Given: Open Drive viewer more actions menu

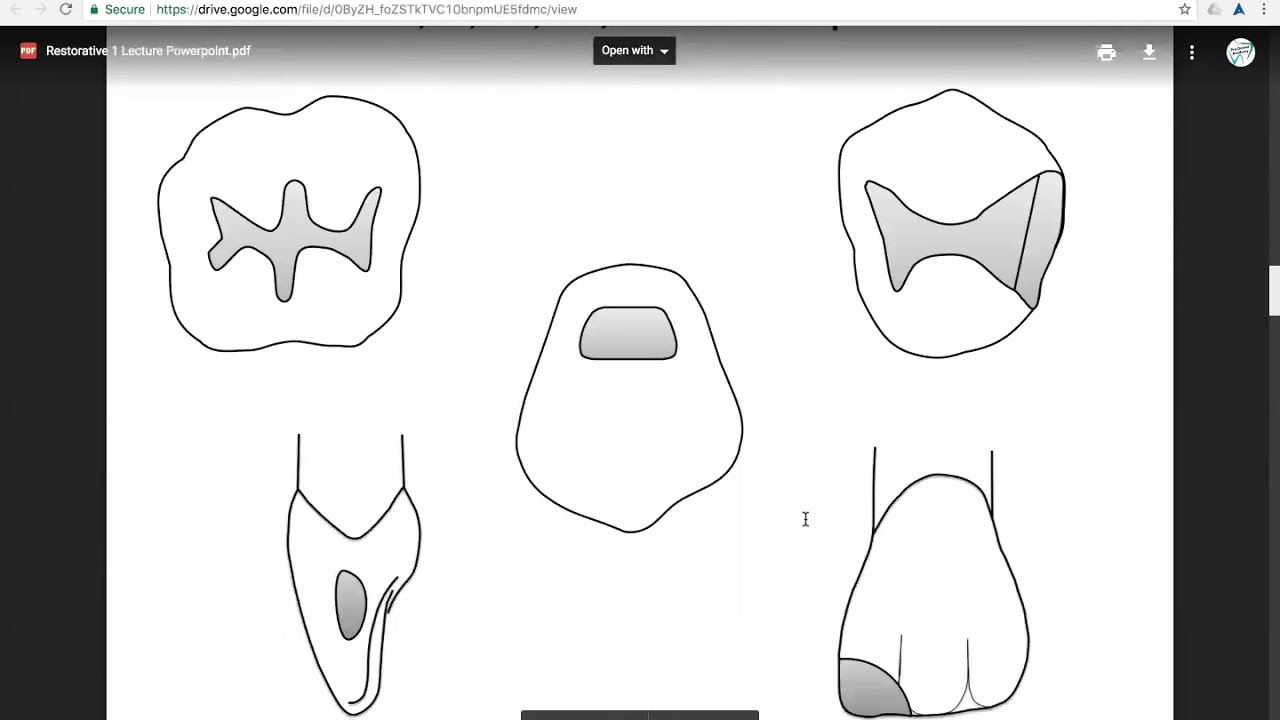Looking at the screenshot, I should click(1191, 52).
